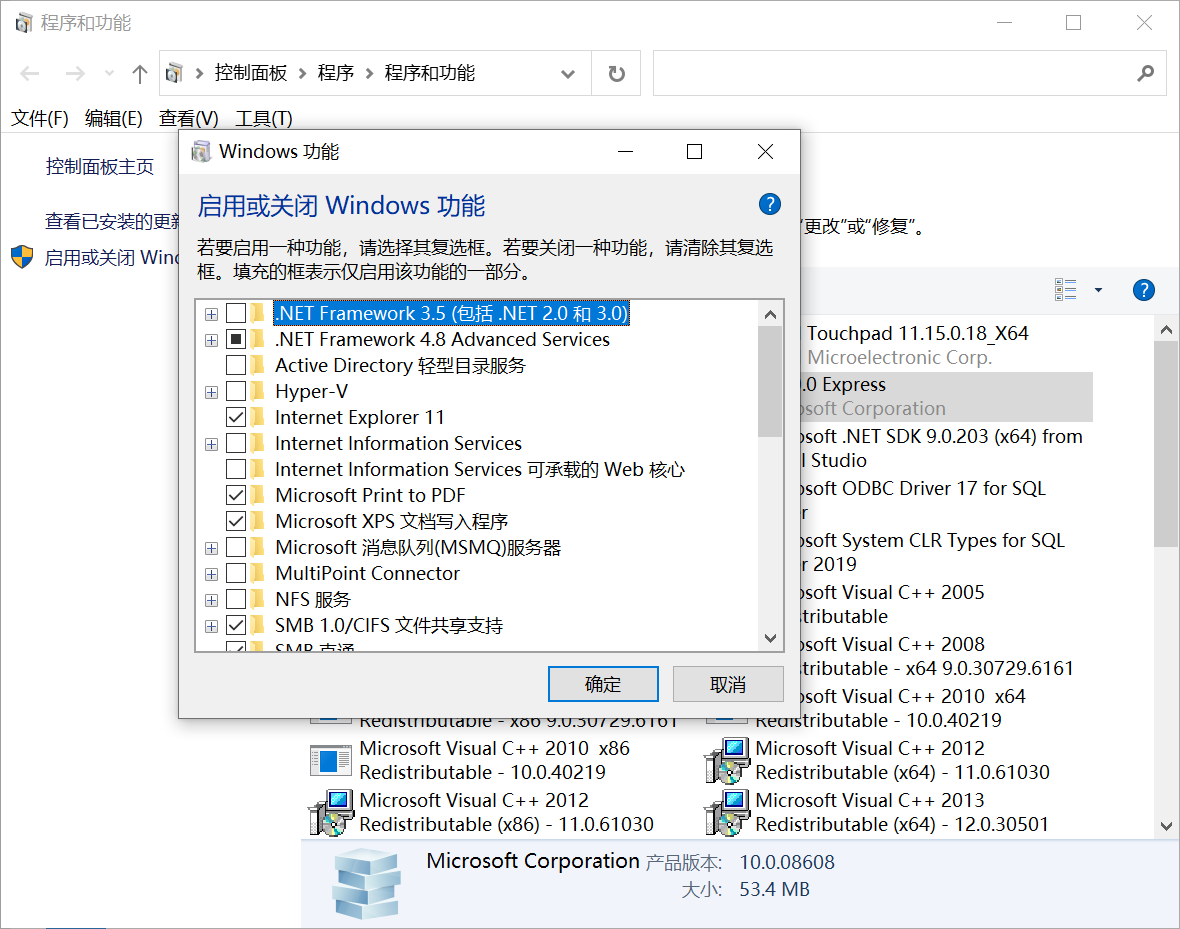Click the 程序和功能 window title icon
Image resolution: width=1180 pixels, height=929 pixels.
[x=24, y=23]
